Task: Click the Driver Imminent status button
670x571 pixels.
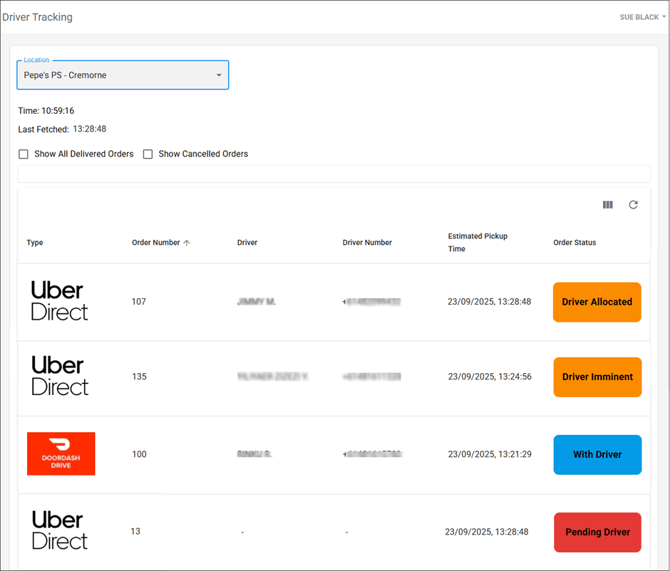Action: [597, 377]
